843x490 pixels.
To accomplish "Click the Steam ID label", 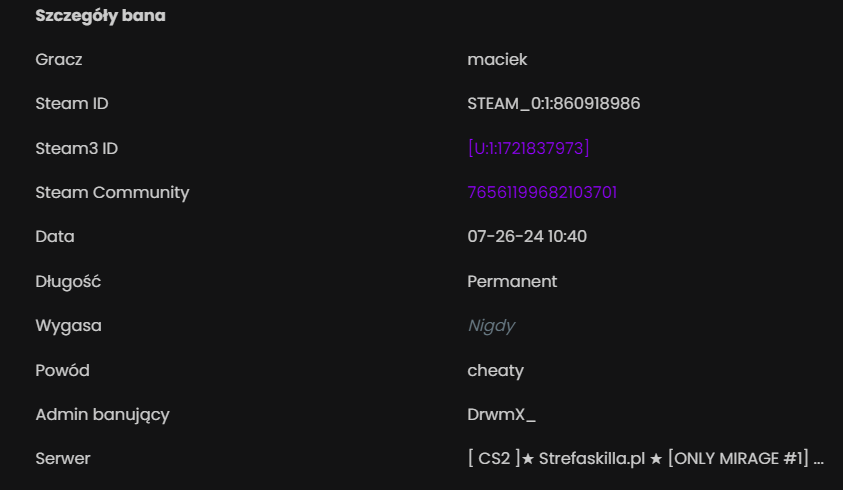I will tap(72, 103).
